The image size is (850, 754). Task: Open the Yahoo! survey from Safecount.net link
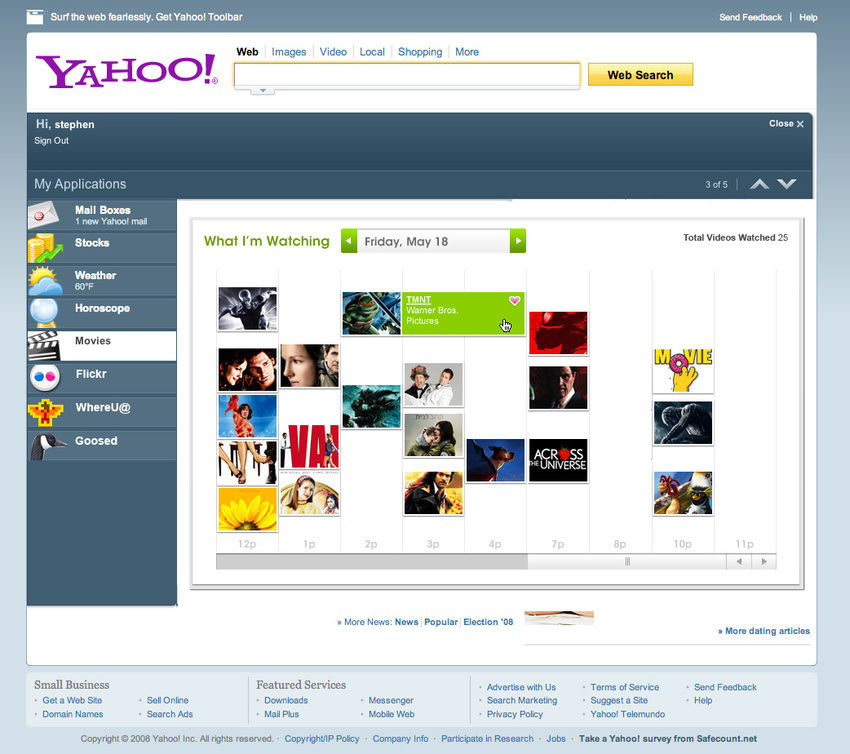tap(667, 738)
